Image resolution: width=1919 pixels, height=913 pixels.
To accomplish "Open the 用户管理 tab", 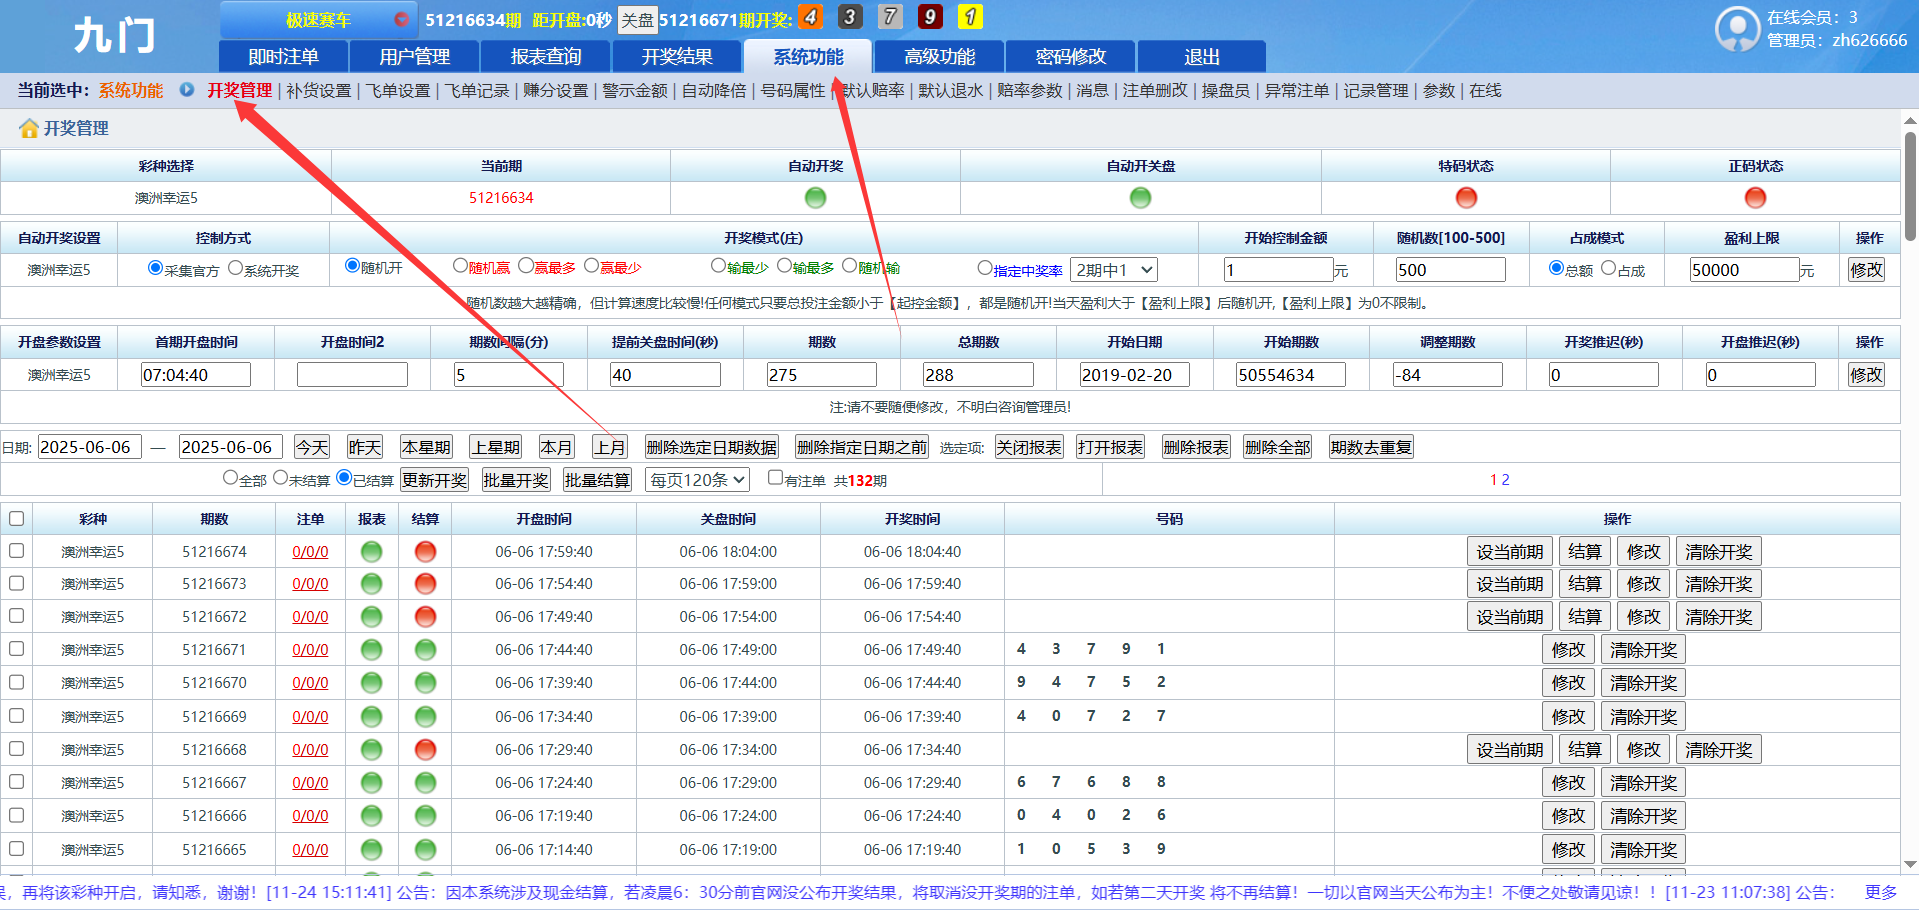I will [x=415, y=56].
